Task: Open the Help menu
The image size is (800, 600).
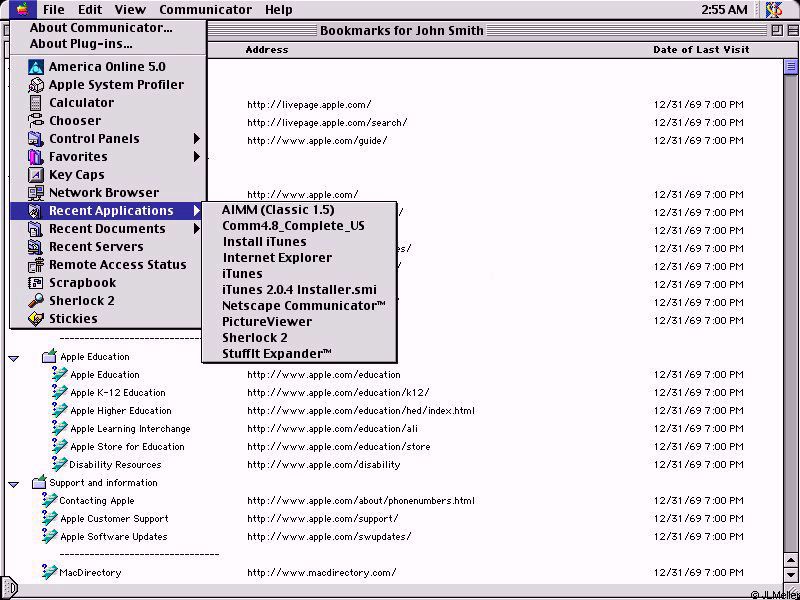Action: 279,9
